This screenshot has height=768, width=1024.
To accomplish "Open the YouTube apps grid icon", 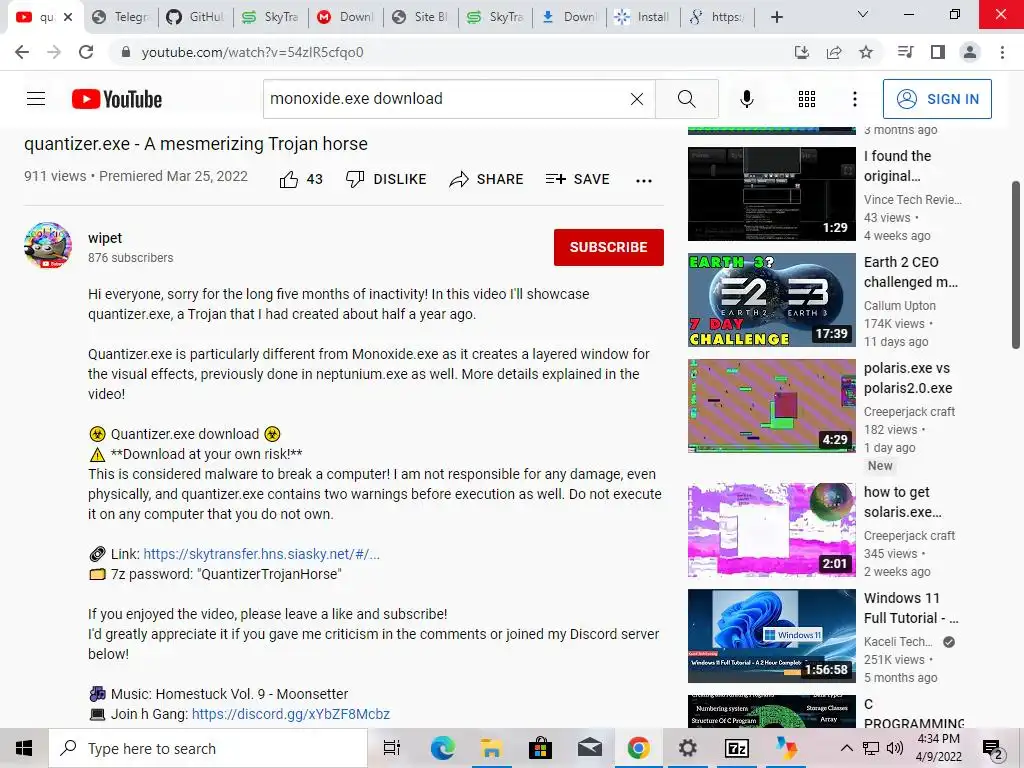I will tap(807, 99).
